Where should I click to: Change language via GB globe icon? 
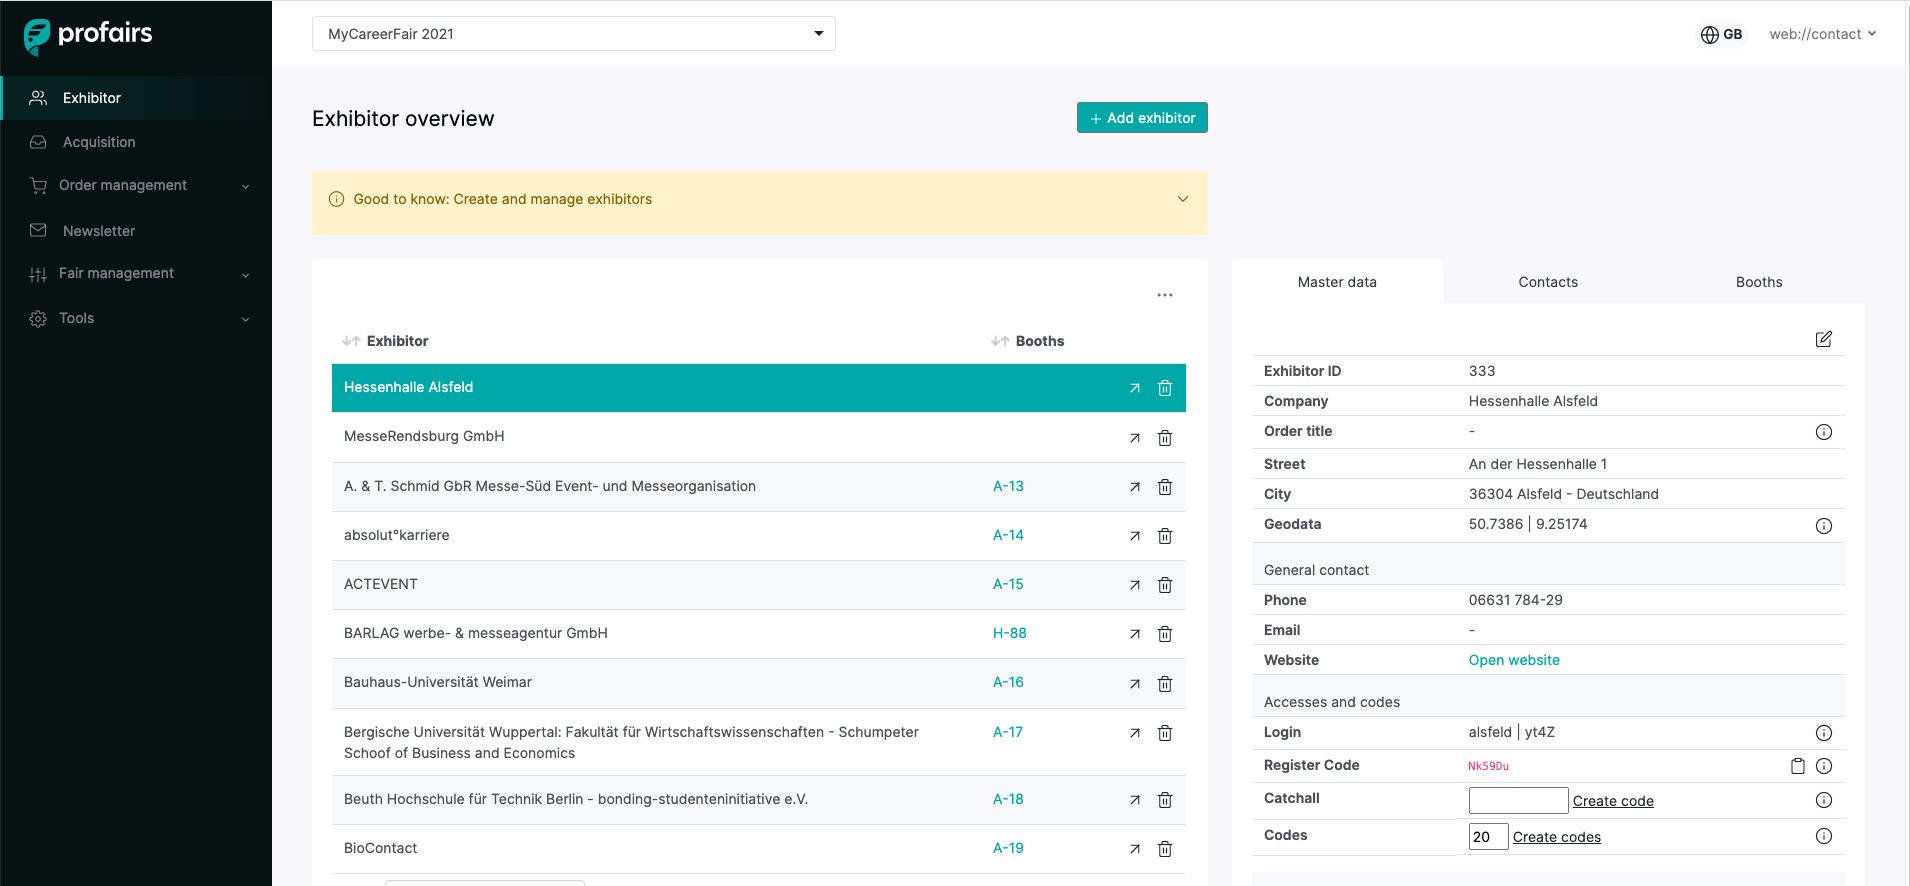[1721, 34]
